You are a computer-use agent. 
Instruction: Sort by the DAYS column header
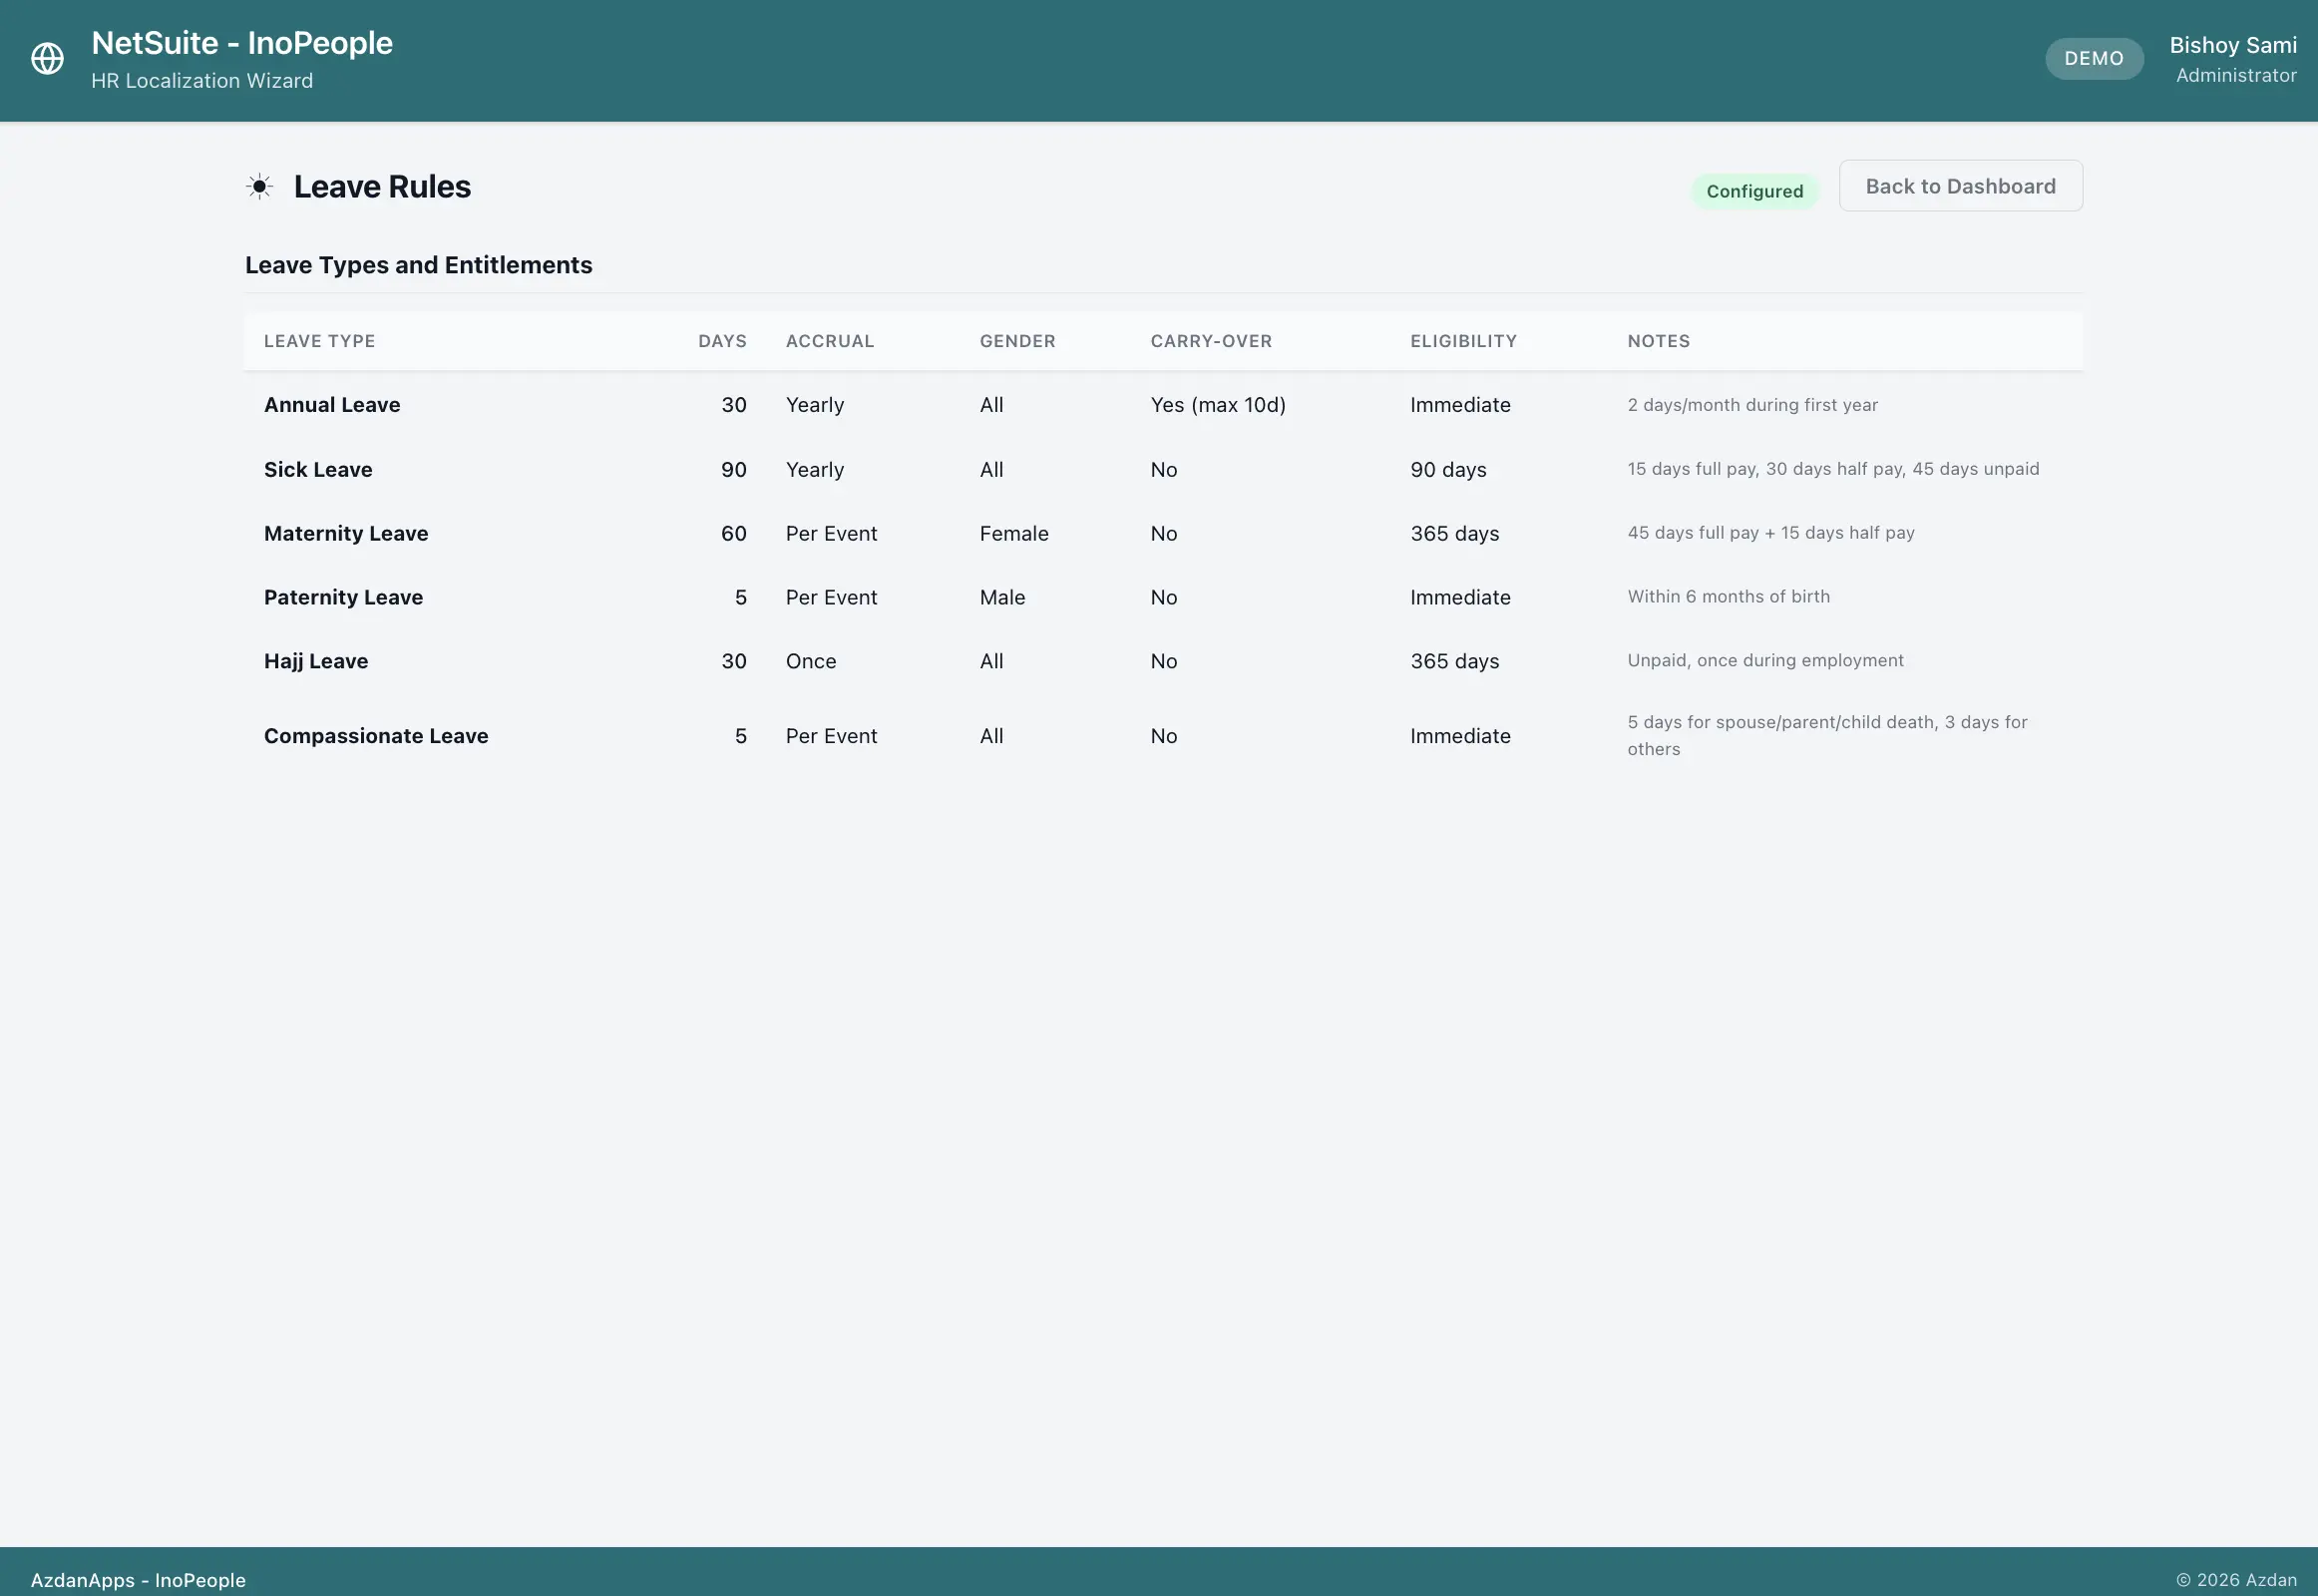[x=722, y=341]
